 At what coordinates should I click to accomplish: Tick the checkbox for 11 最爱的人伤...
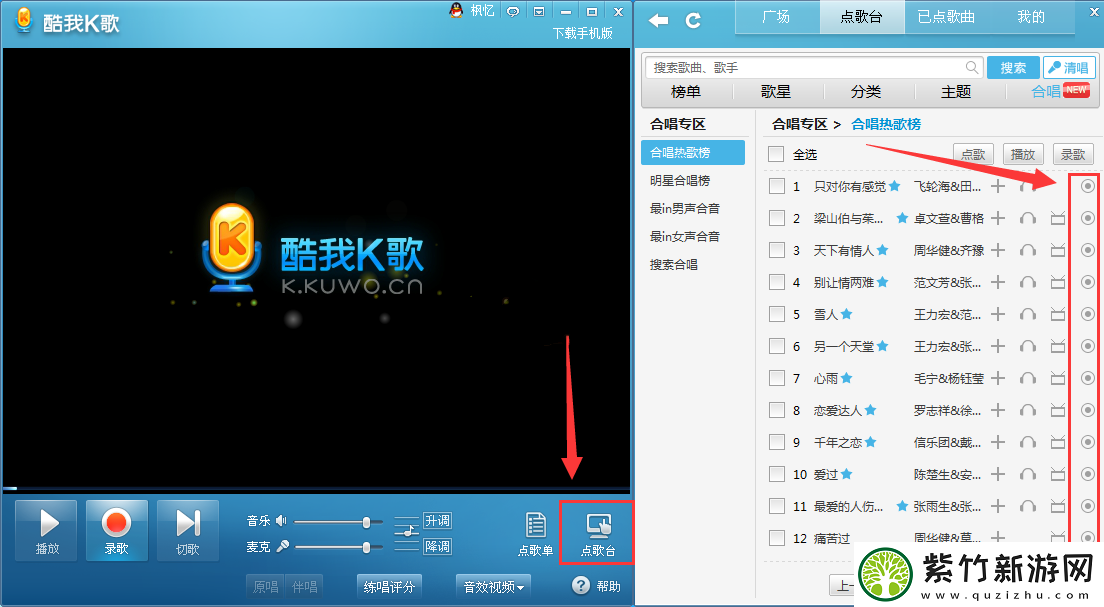(x=777, y=506)
